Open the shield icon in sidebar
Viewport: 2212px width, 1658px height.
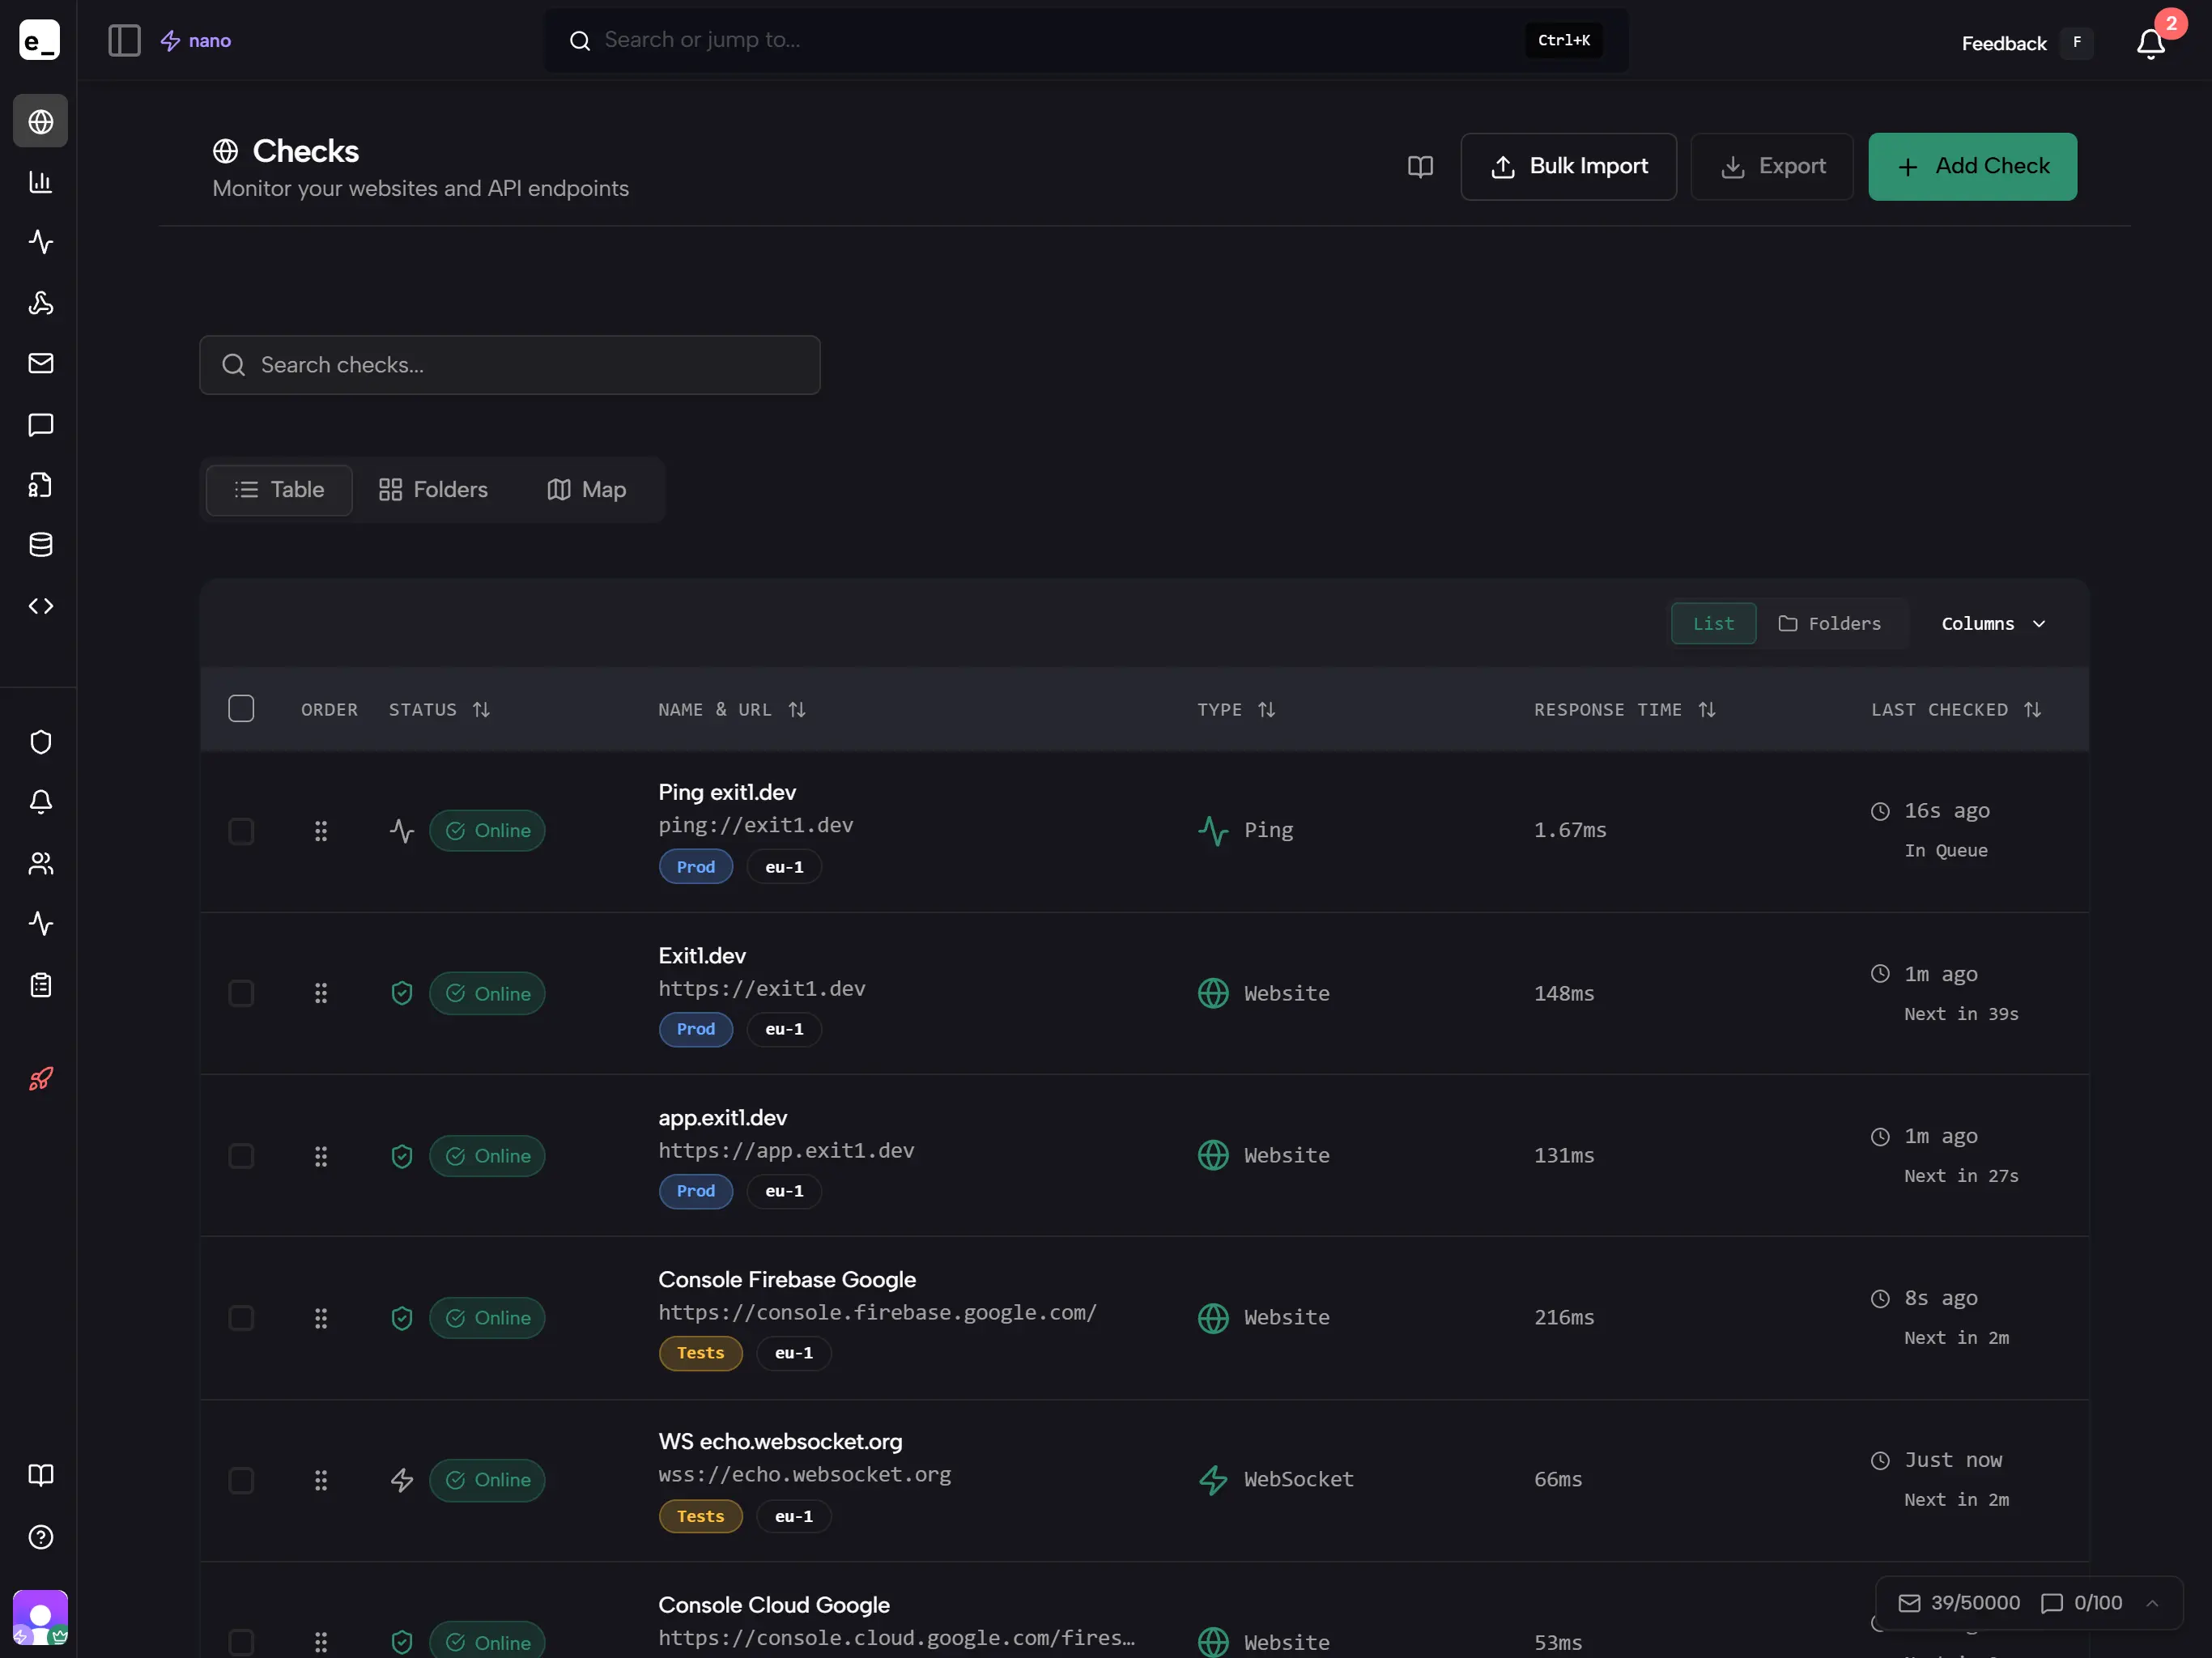click(40, 742)
